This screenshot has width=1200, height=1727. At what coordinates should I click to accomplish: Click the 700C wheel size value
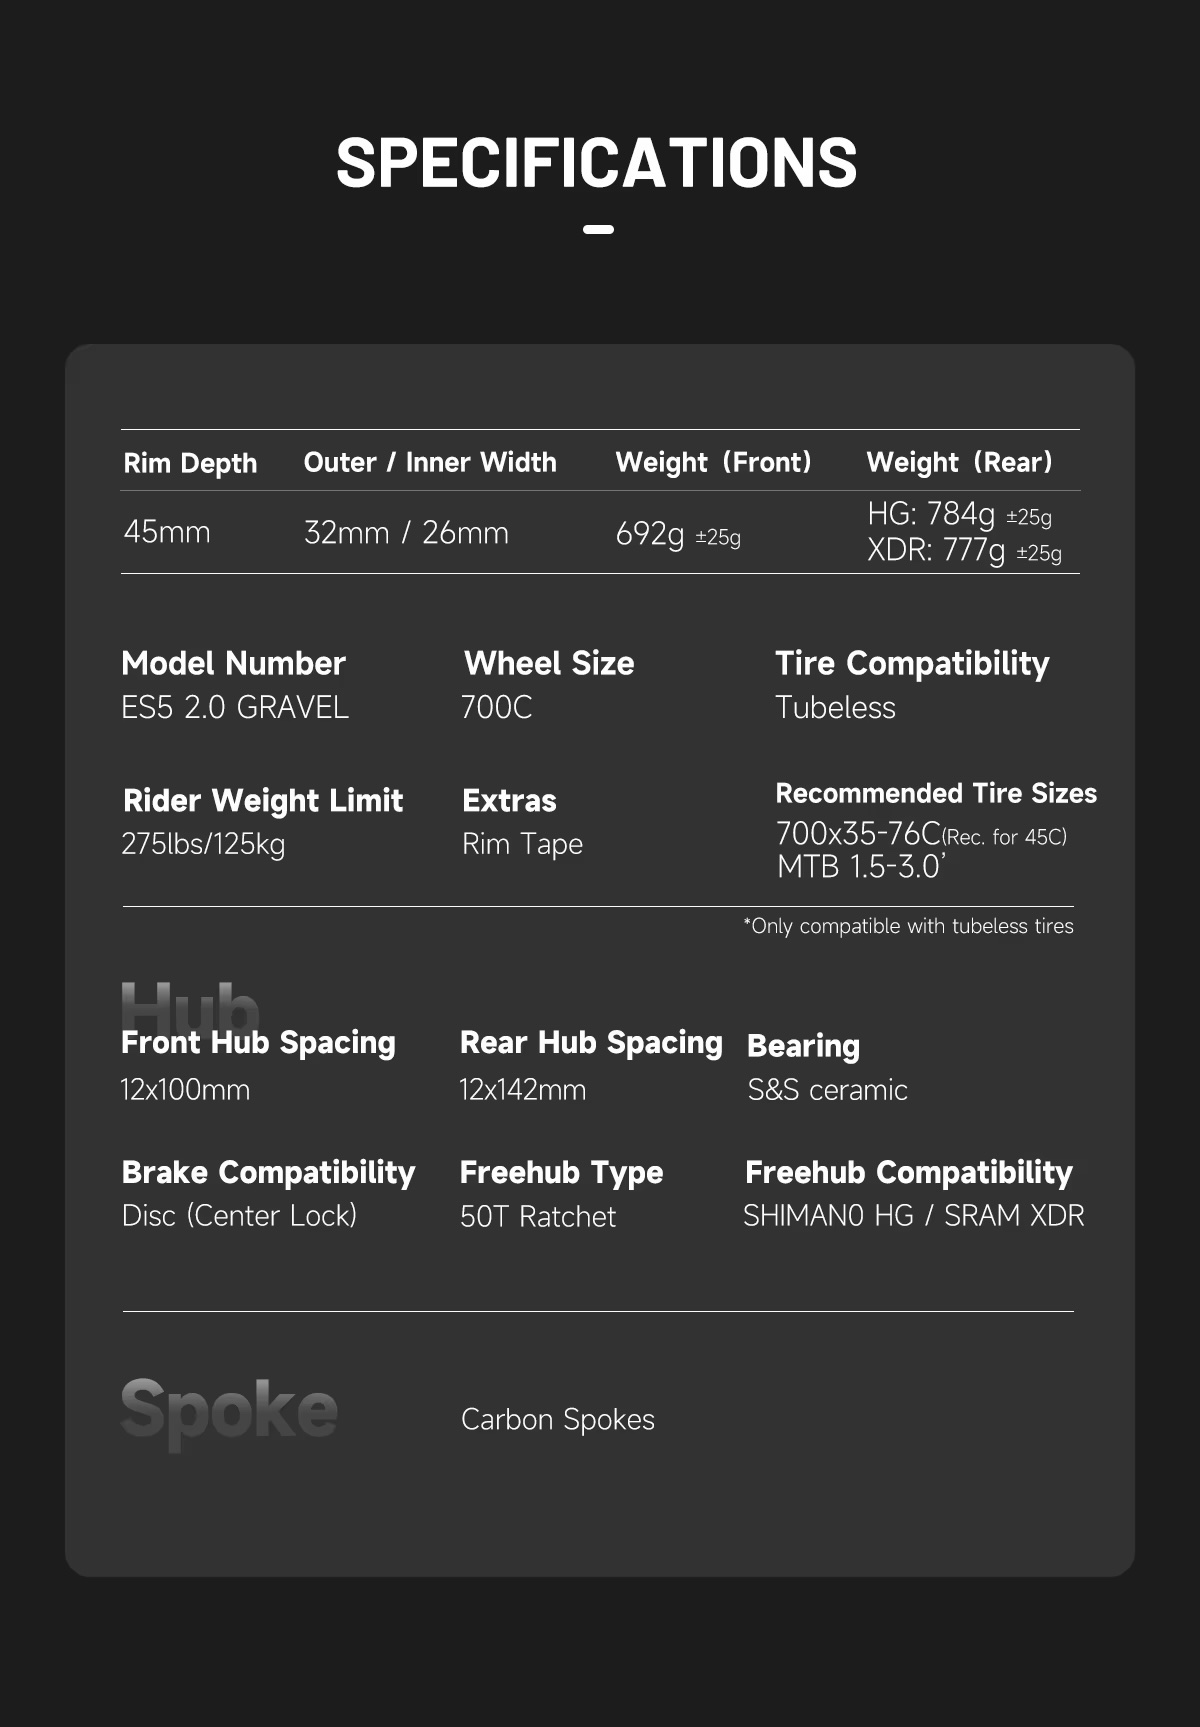496,707
